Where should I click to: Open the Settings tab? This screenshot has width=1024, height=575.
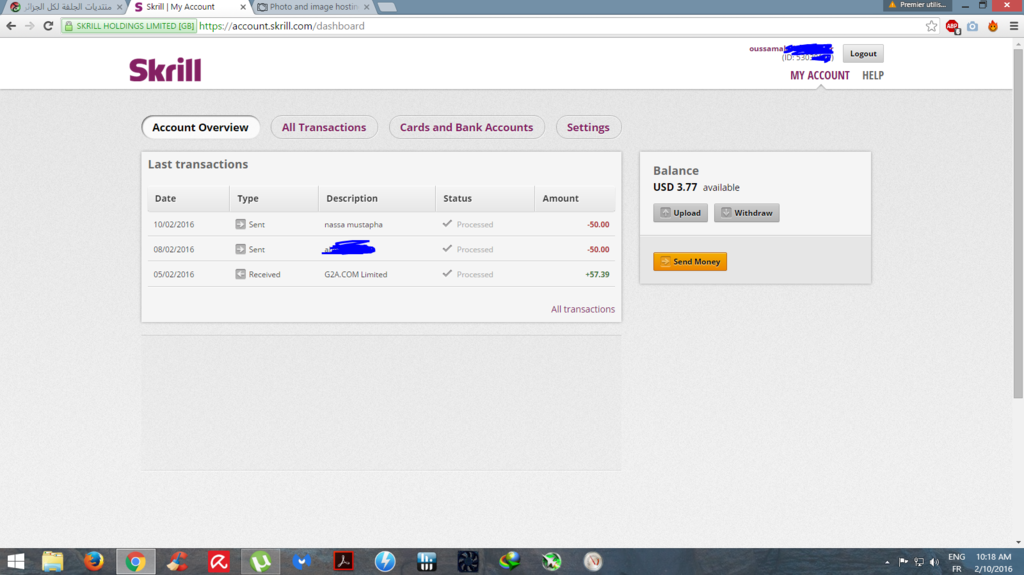588,127
